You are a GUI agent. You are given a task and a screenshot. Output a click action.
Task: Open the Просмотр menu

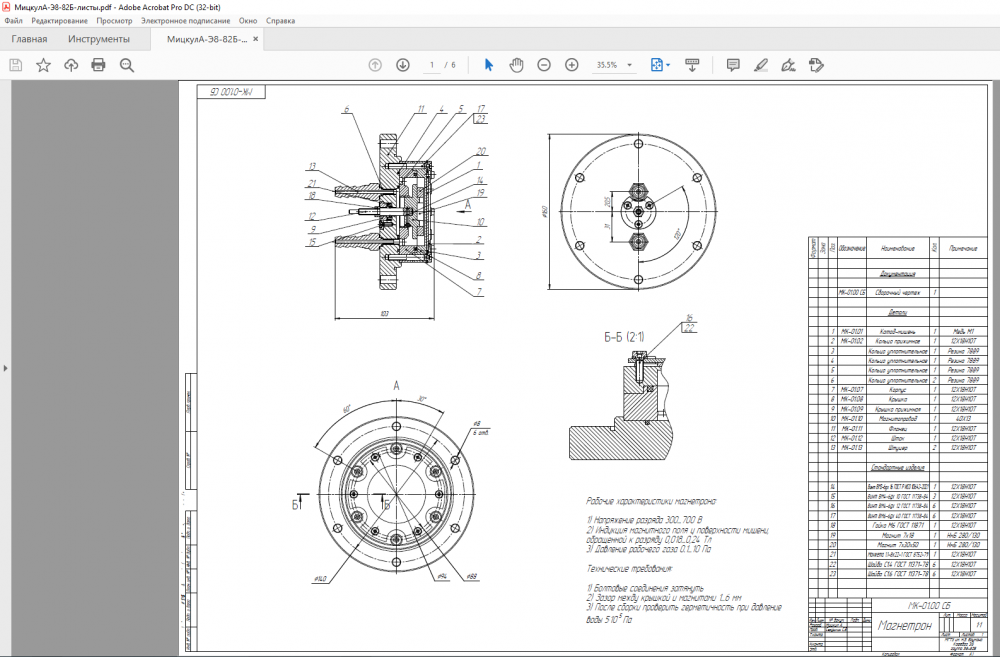(x=114, y=21)
